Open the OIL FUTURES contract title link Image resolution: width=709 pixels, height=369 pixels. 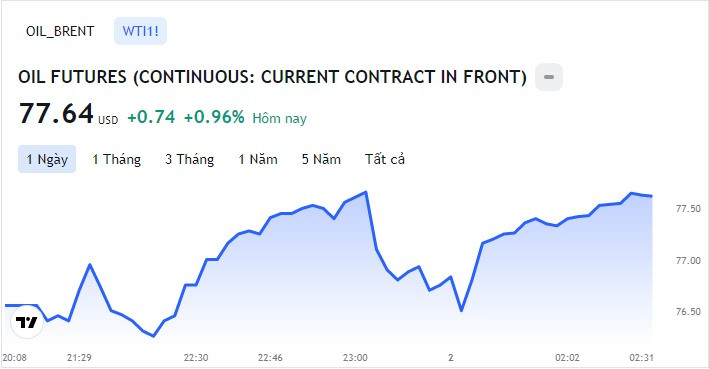pyautogui.click(x=272, y=77)
